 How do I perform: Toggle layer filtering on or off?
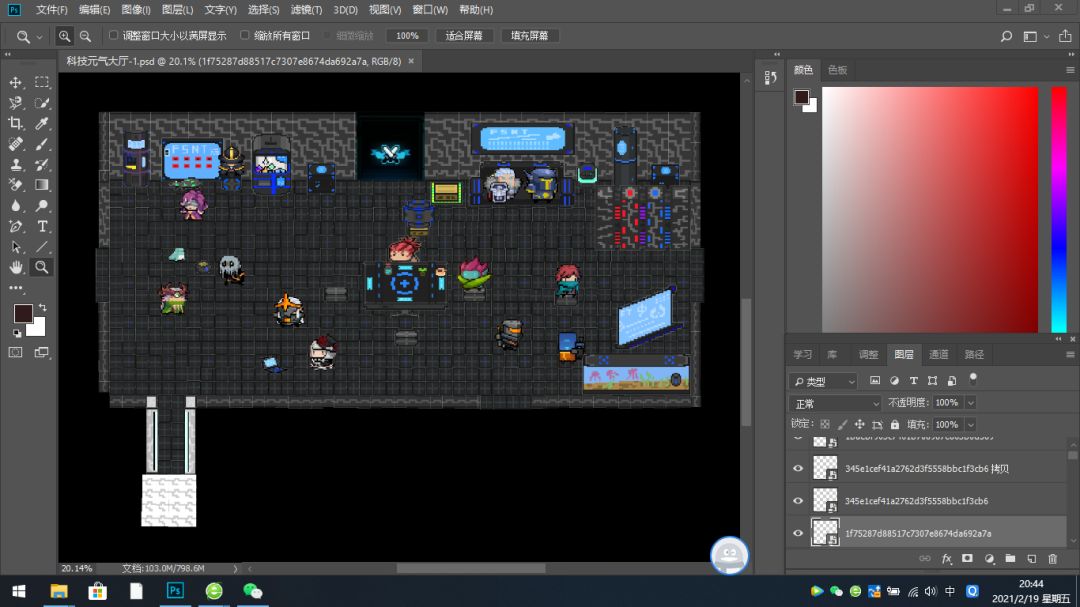(x=973, y=378)
